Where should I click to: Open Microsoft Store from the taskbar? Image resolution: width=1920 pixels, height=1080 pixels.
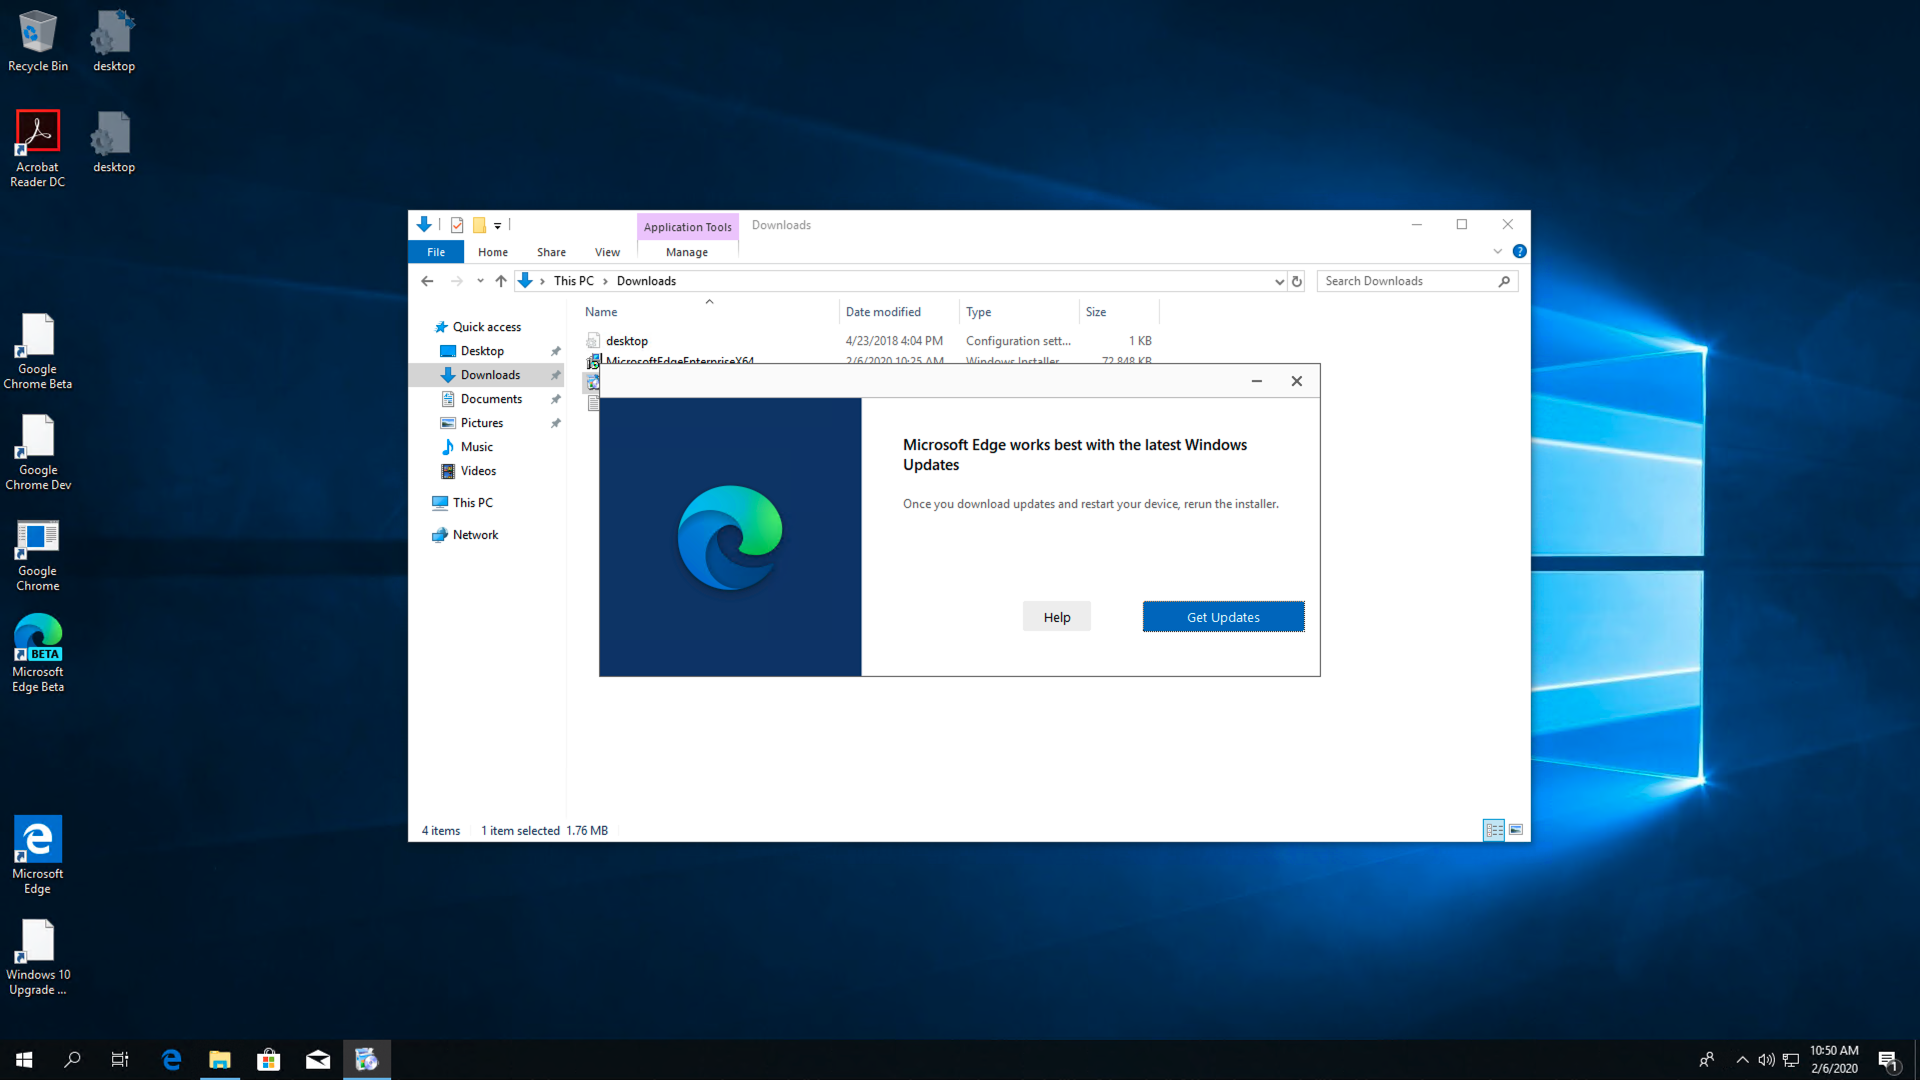point(268,1060)
